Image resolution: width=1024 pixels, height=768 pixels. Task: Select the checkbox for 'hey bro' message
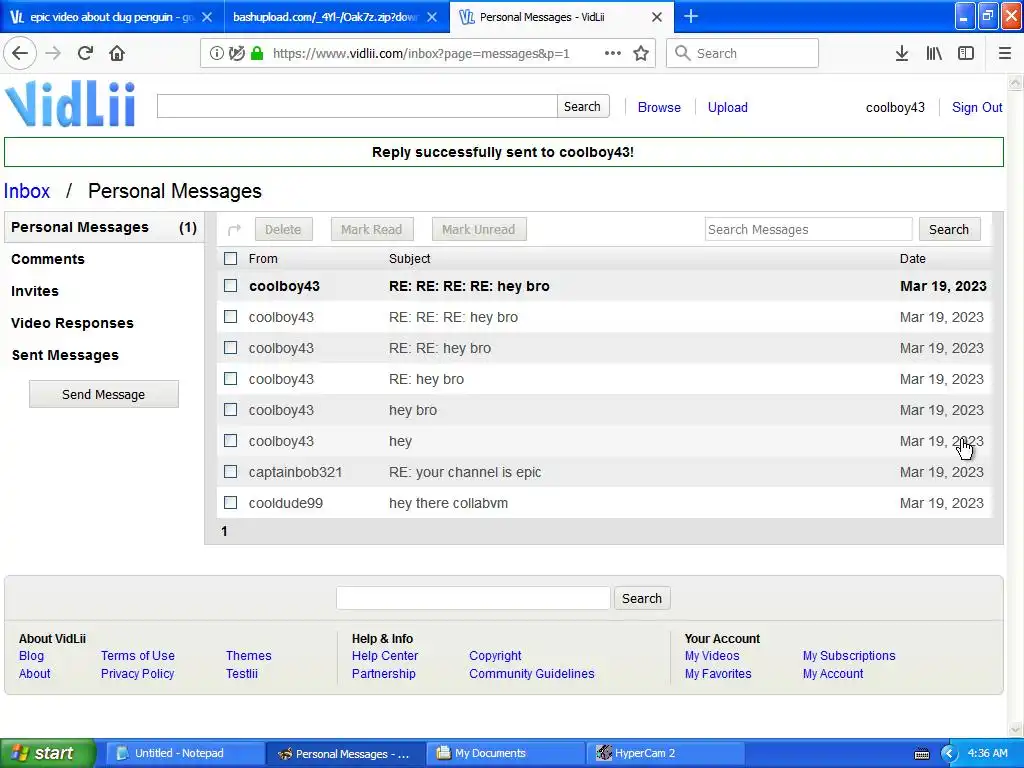click(231, 409)
